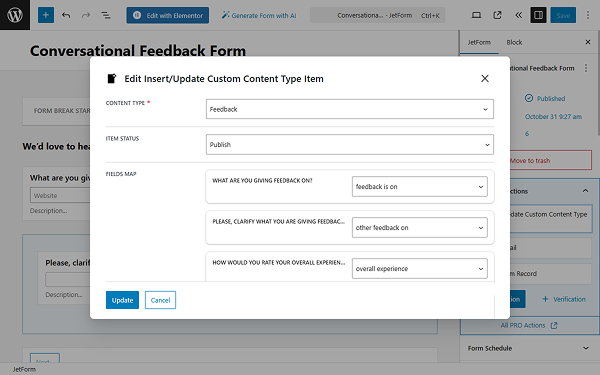Image resolution: width=600 pixels, height=375 pixels.
Task: Redo the last undone change
Action: (x=86, y=15)
